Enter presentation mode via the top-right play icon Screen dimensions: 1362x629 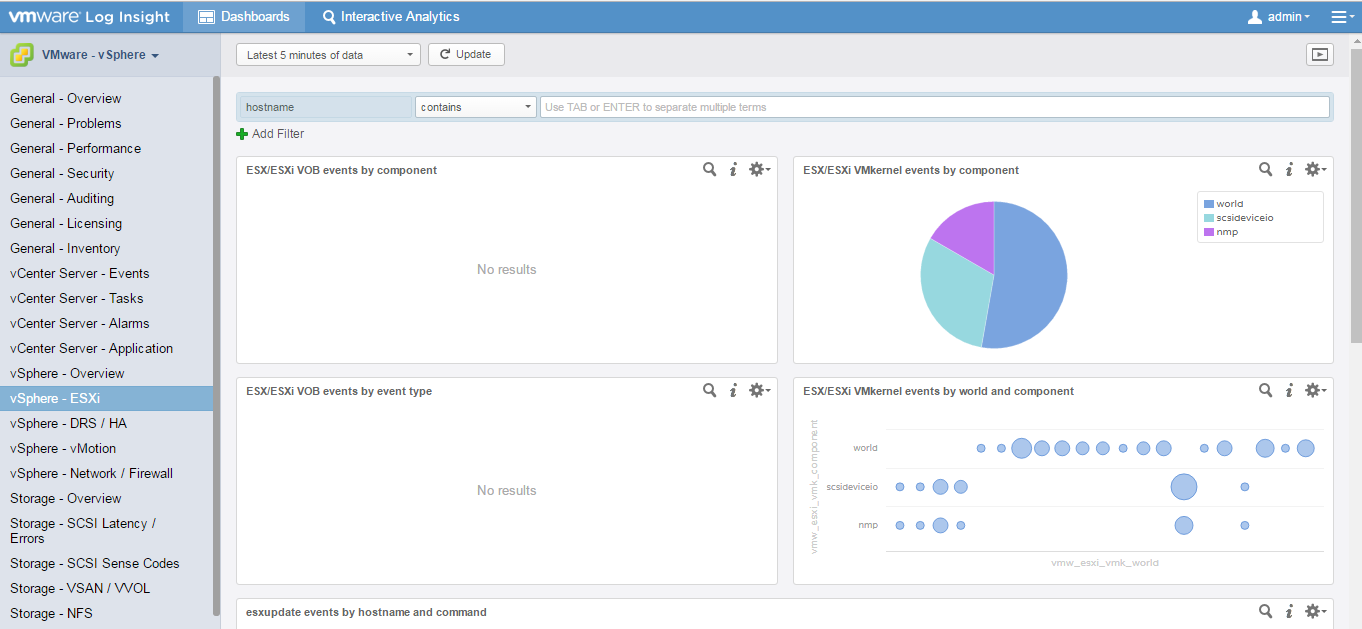[1320, 54]
